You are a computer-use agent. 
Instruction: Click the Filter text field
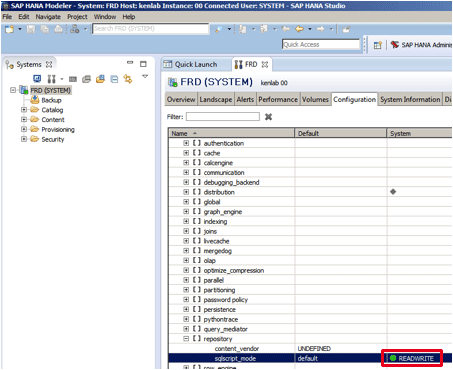223,117
